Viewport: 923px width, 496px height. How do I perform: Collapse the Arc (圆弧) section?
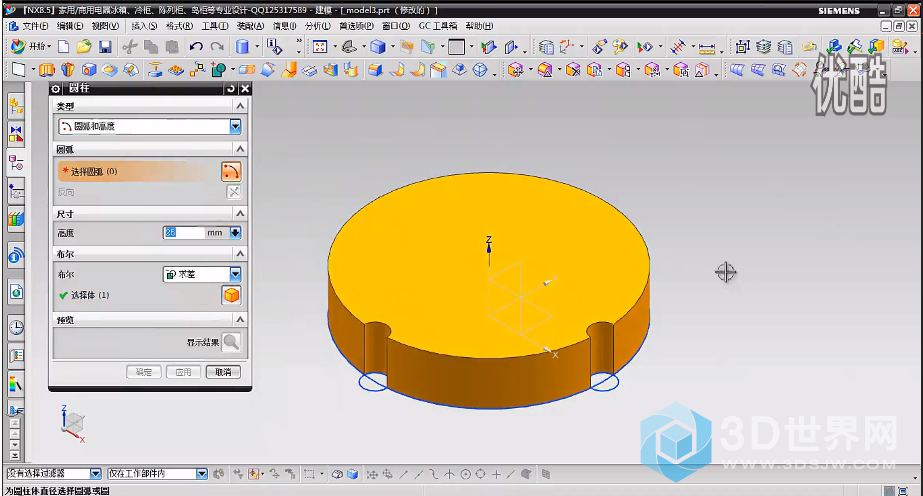tap(240, 149)
